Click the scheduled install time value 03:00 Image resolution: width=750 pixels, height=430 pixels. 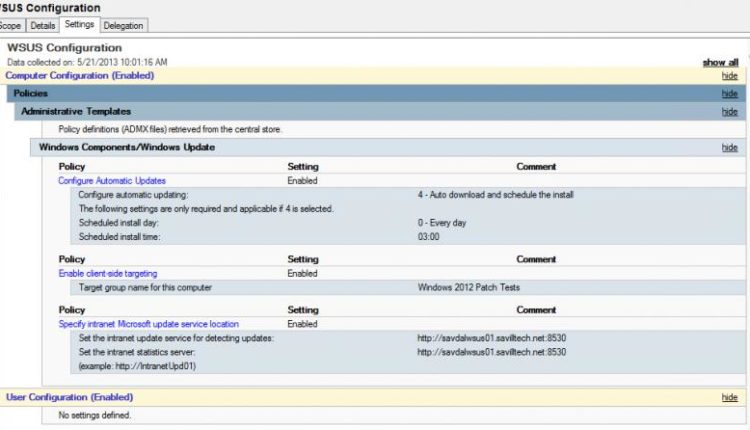pos(429,237)
